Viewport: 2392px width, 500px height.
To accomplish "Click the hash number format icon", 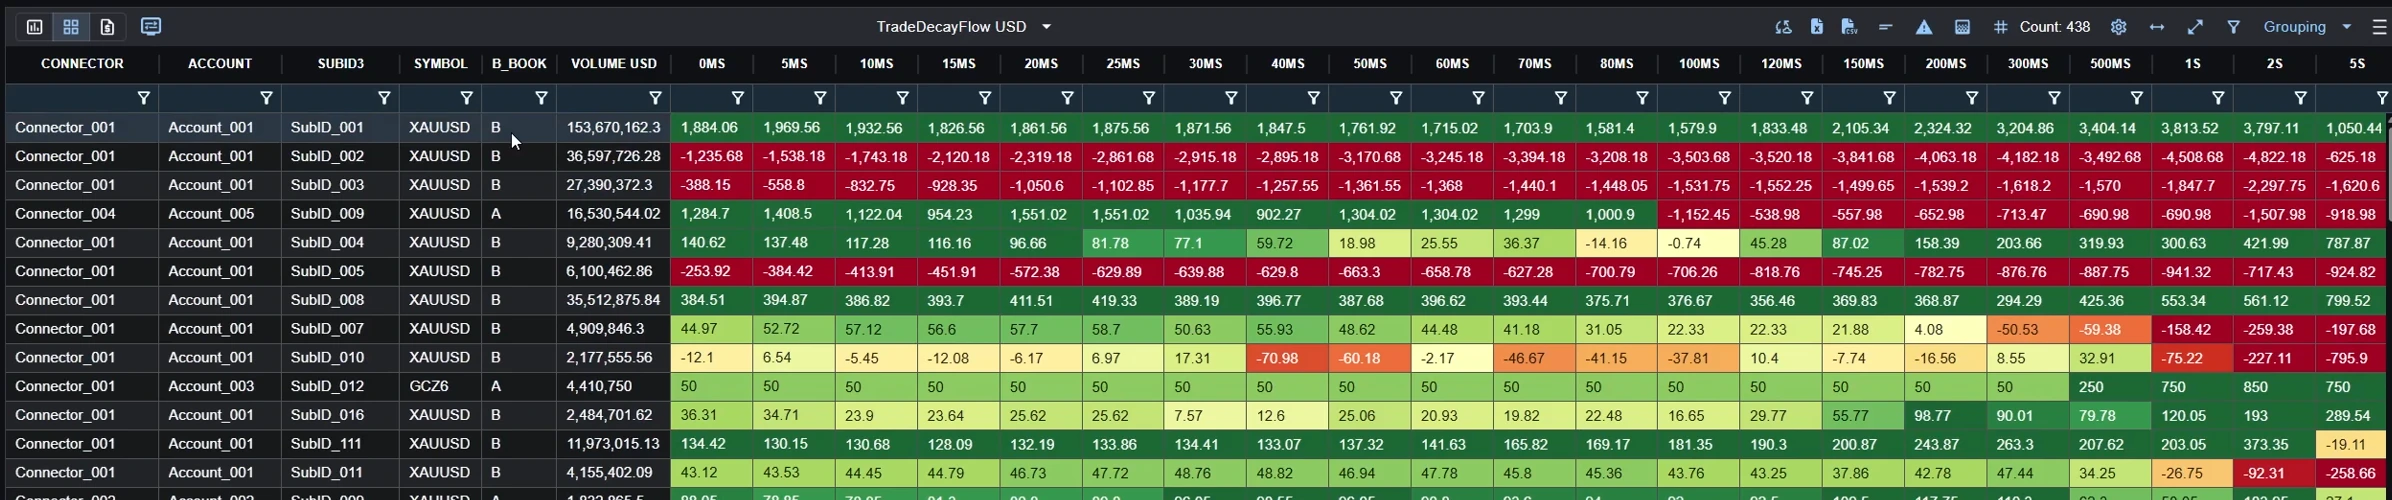I will tap(2000, 27).
